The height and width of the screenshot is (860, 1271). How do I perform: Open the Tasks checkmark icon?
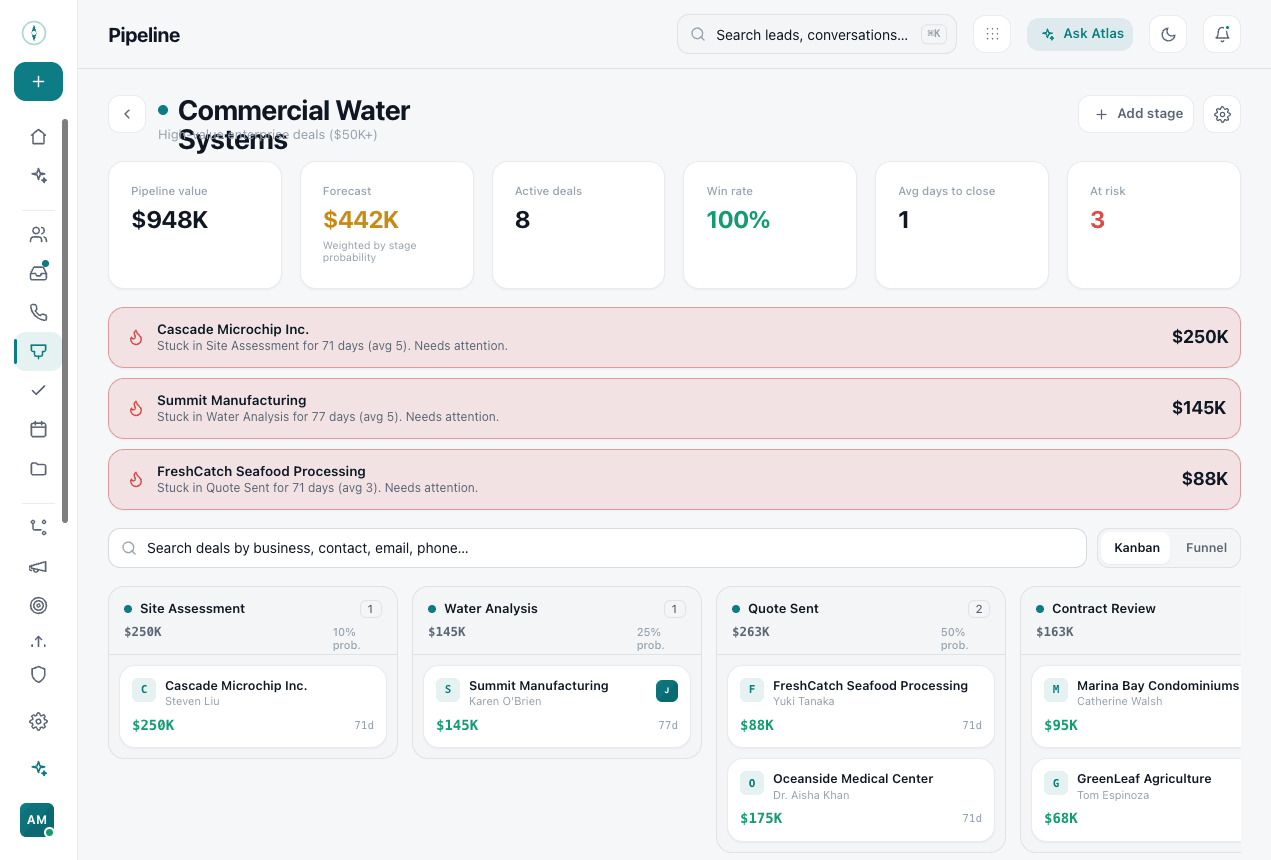(x=38, y=390)
